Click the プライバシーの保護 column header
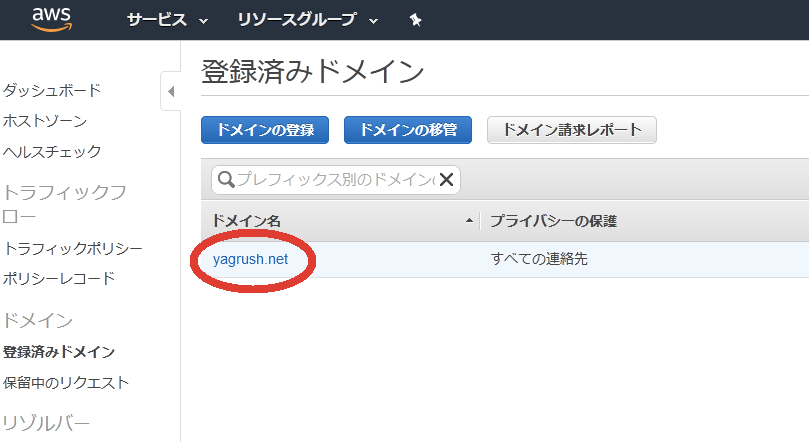This screenshot has width=809, height=442. pos(554,221)
